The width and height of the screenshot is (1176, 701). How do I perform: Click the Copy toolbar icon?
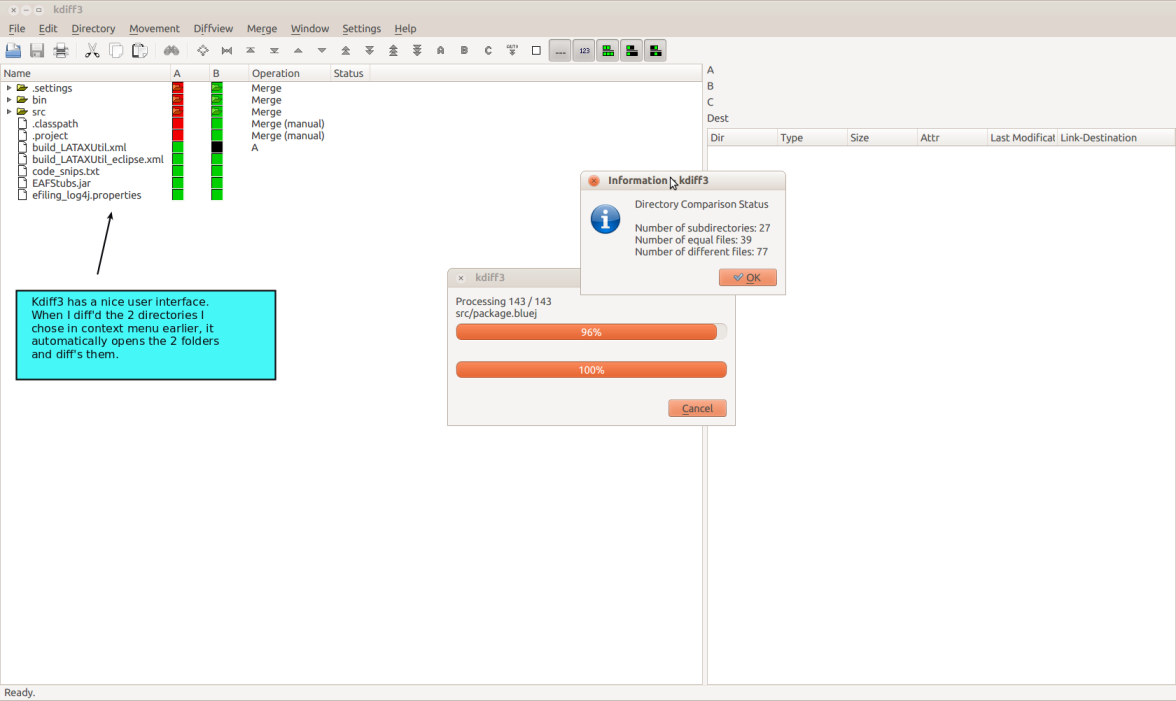(116, 50)
